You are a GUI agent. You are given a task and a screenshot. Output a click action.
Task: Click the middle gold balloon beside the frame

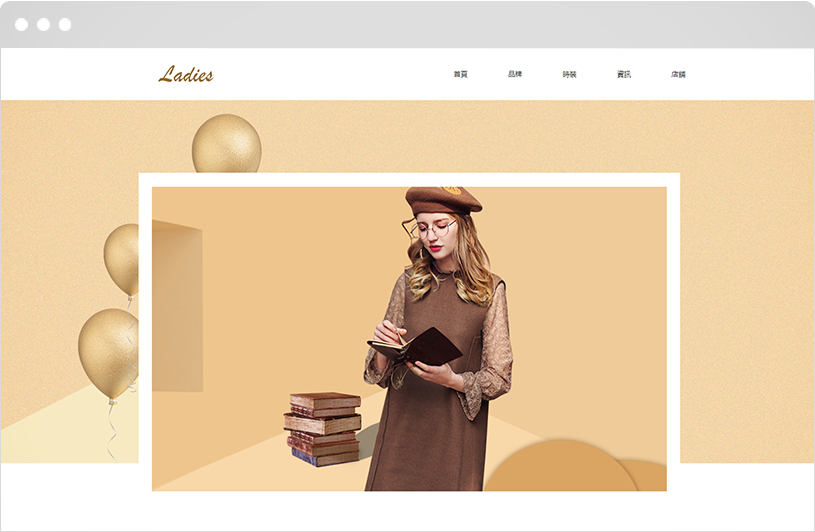point(123,260)
